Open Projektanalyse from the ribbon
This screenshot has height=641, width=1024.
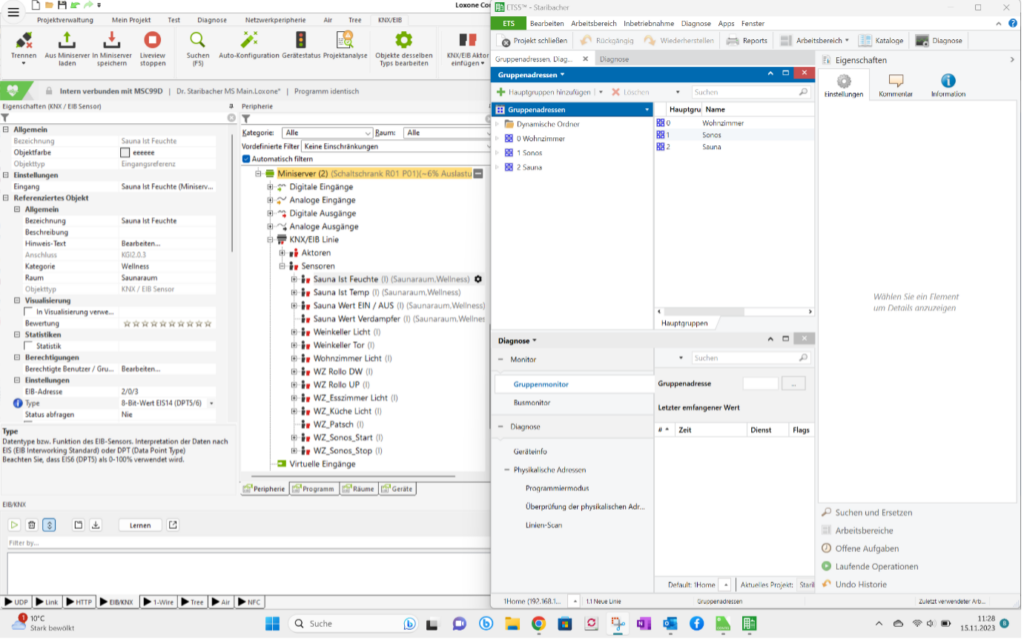[345, 40]
